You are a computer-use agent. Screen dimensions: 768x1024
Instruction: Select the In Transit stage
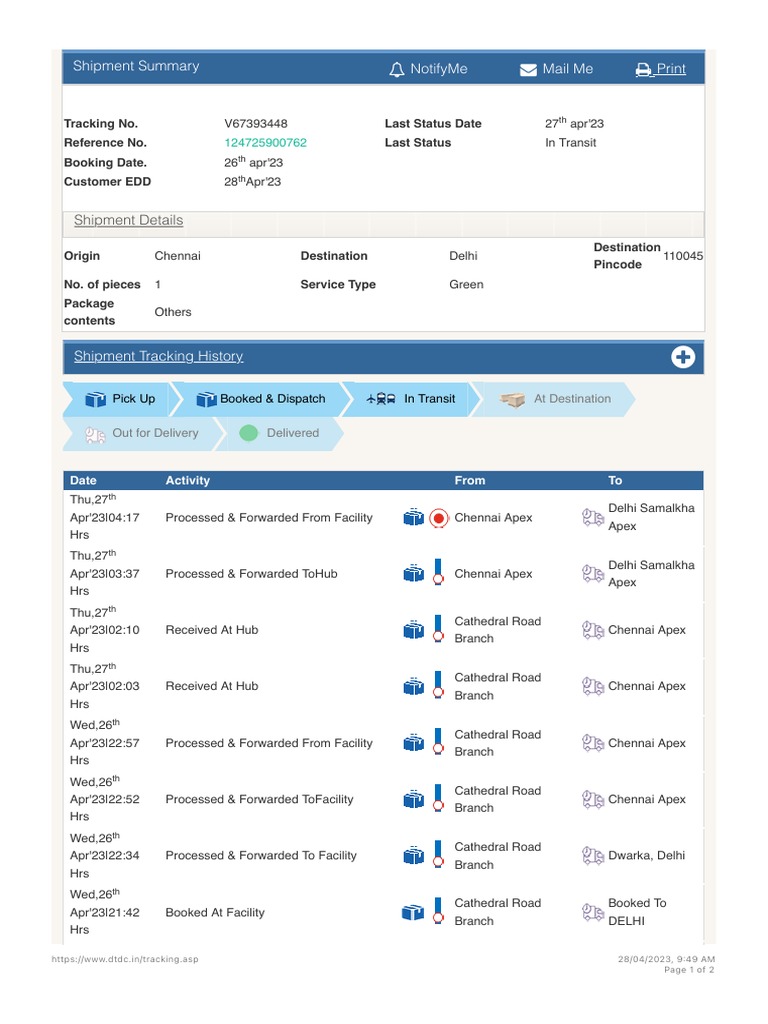coord(412,399)
